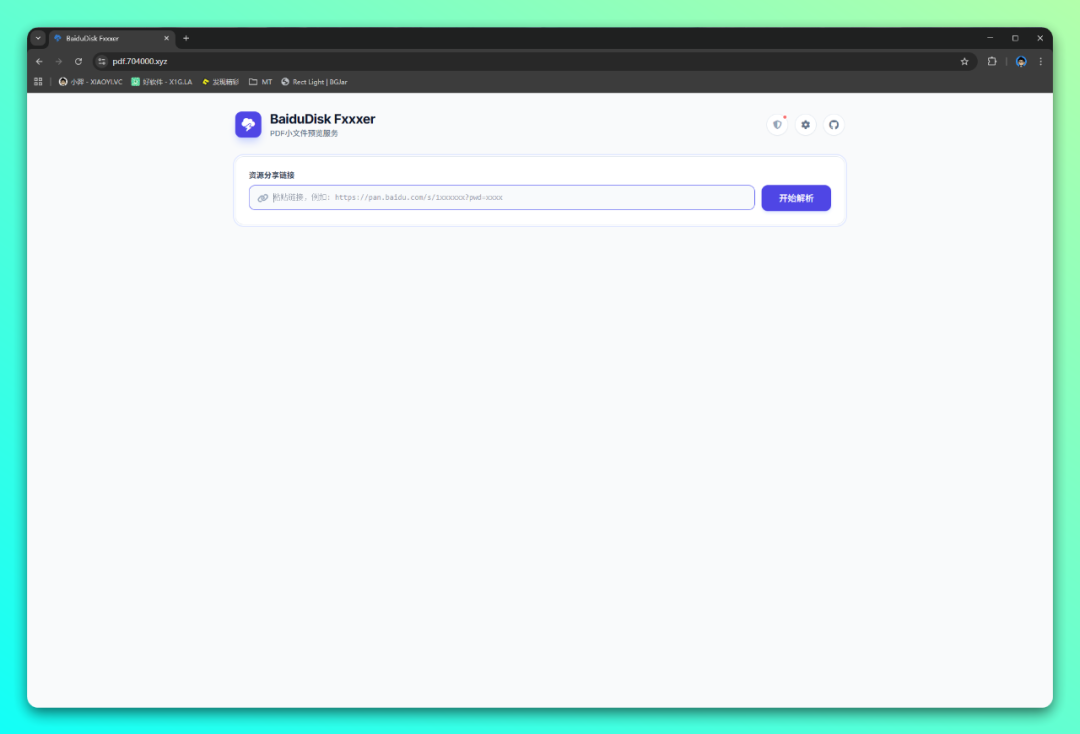The height and width of the screenshot is (734, 1080).
Task: Open settings via the gear icon
Action: coord(805,125)
